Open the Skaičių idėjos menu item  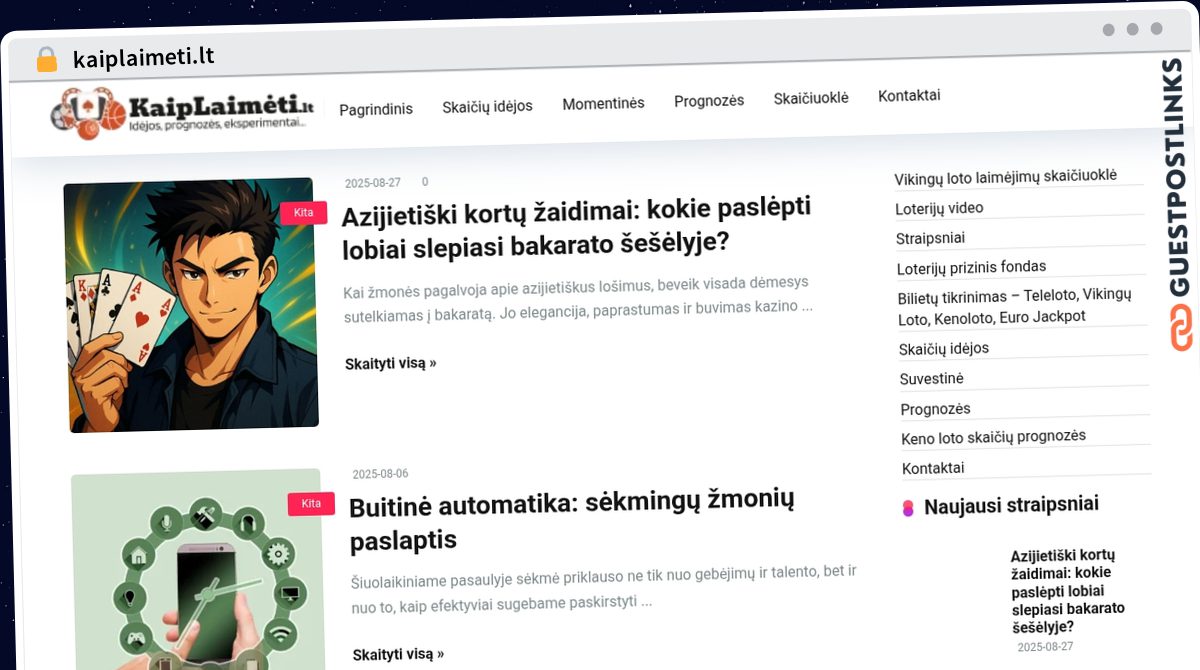487,106
